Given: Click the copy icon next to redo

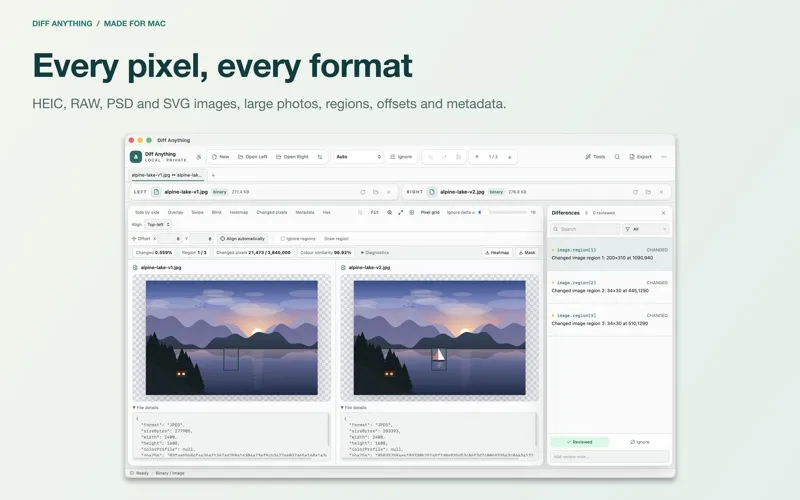Looking at the screenshot, I should [458, 157].
